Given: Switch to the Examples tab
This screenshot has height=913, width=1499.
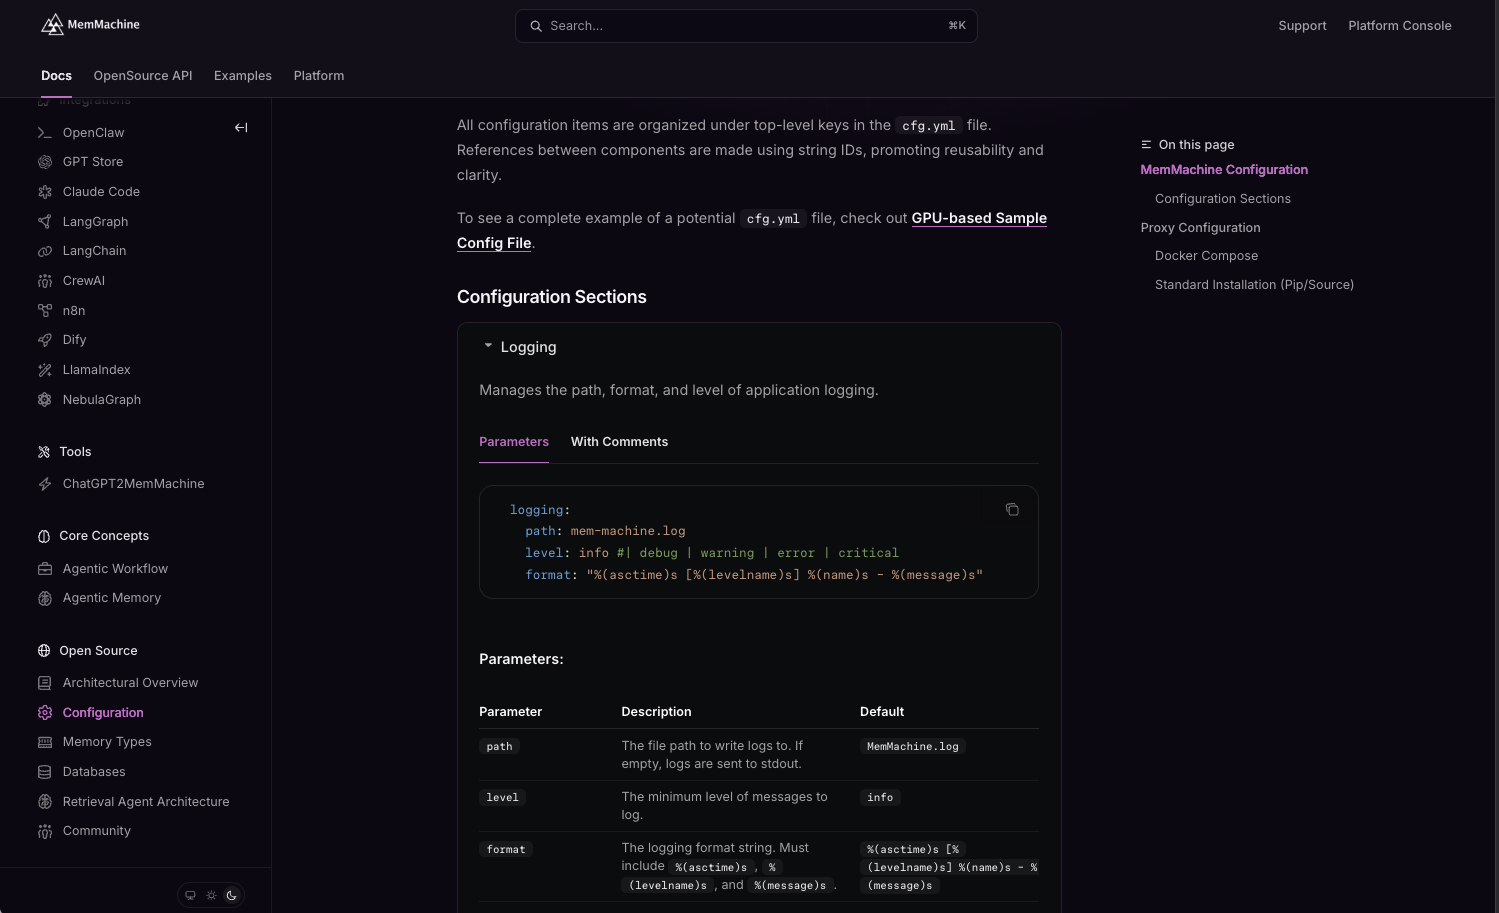Looking at the screenshot, I should (243, 76).
